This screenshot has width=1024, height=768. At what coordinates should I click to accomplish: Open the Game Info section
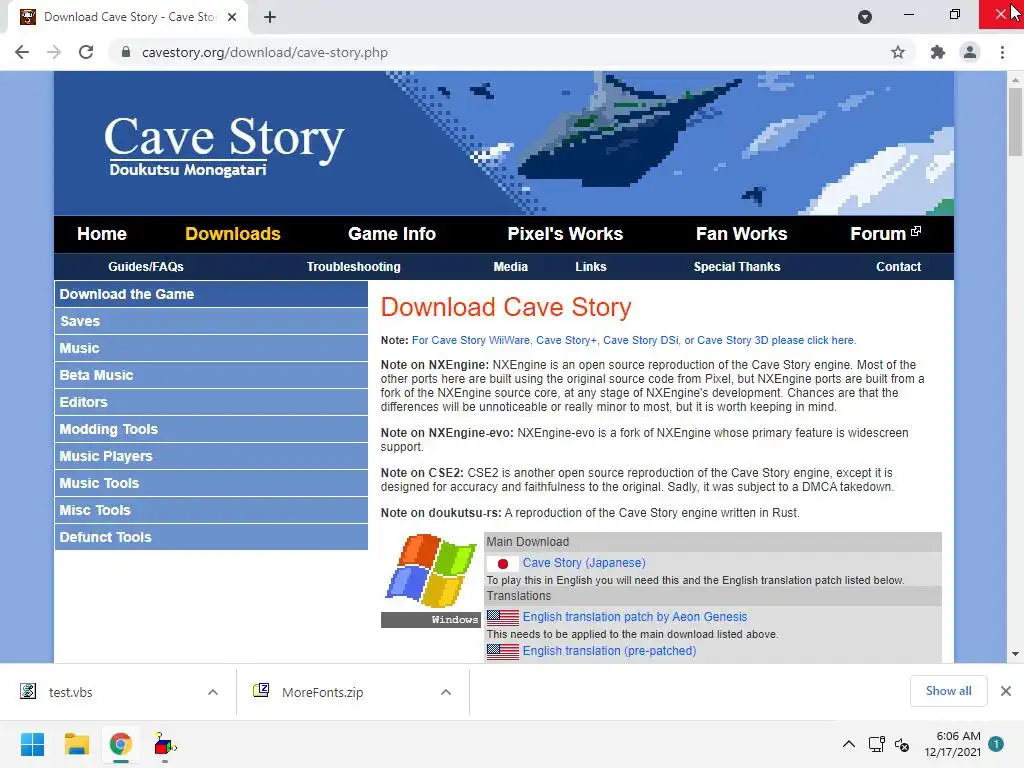[392, 234]
